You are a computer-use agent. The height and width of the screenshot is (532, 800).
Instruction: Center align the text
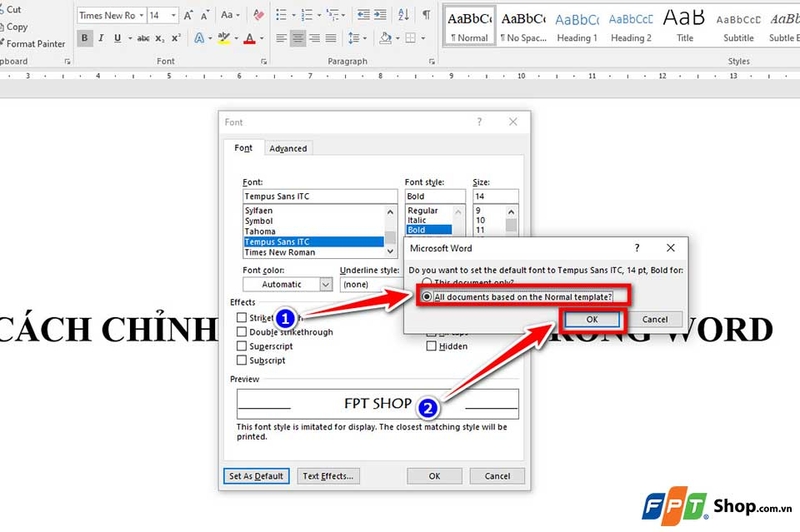[x=298, y=38]
